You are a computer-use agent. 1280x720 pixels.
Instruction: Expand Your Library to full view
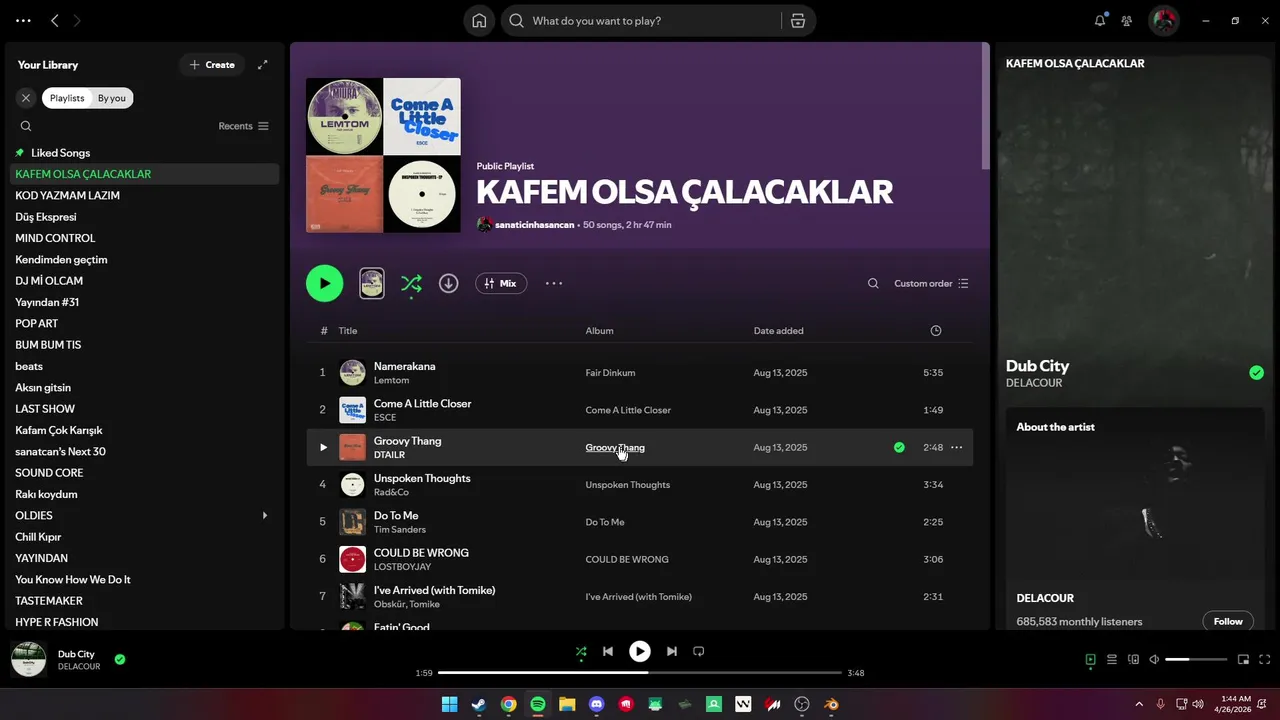coord(263,65)
